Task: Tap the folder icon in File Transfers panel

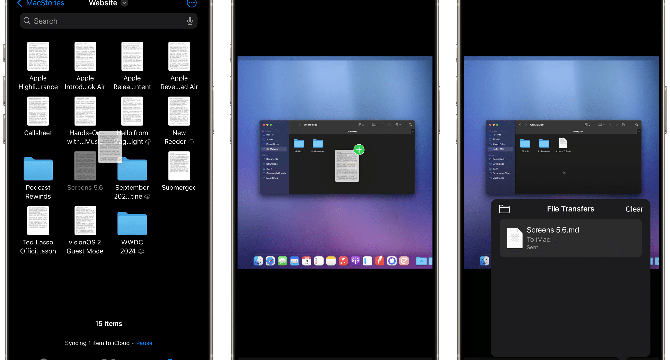Action: pos(505,209)
